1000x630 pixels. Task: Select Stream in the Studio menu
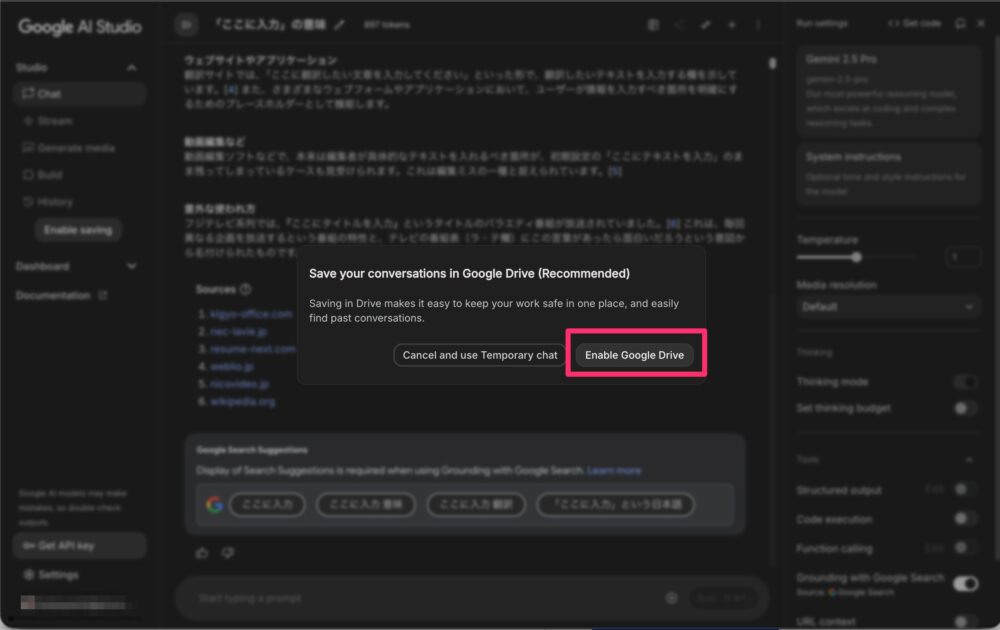(x=54, y=121)
